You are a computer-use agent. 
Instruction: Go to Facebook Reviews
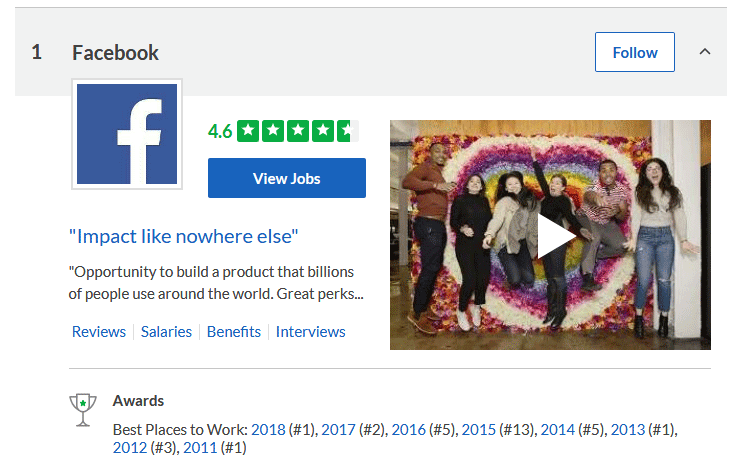(99, 332)
